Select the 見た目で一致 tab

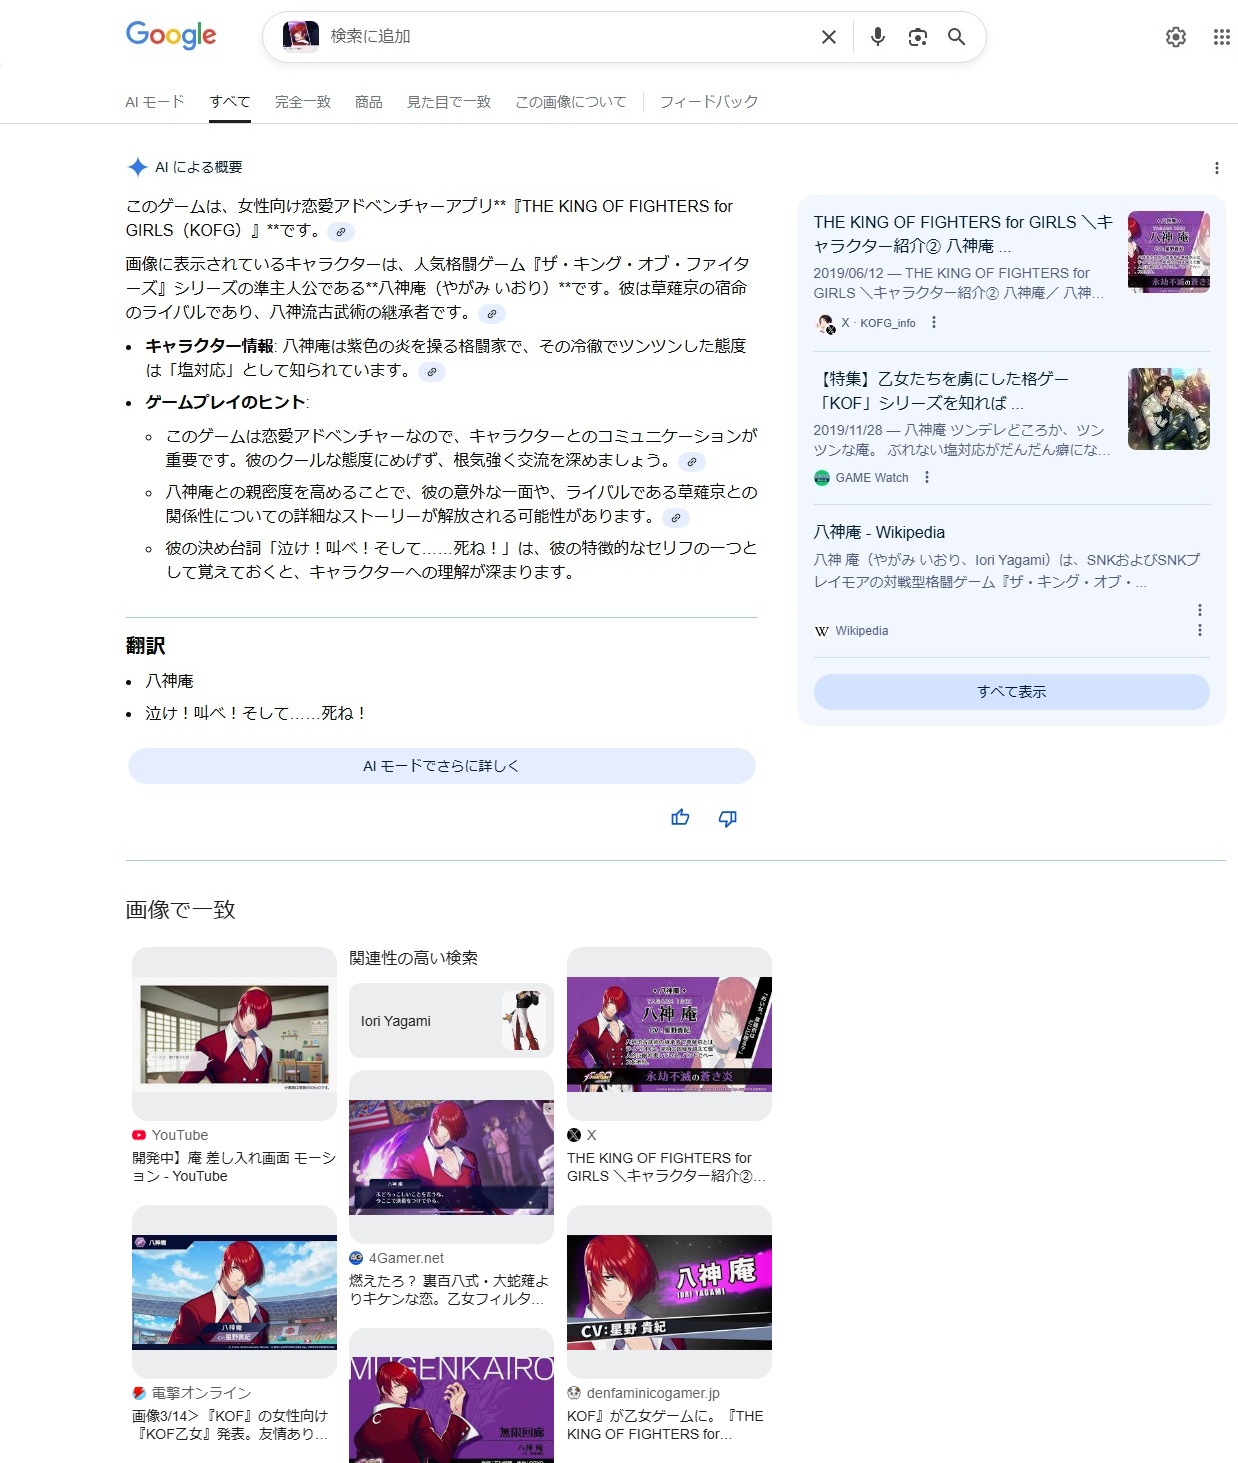tap(448, 102)
